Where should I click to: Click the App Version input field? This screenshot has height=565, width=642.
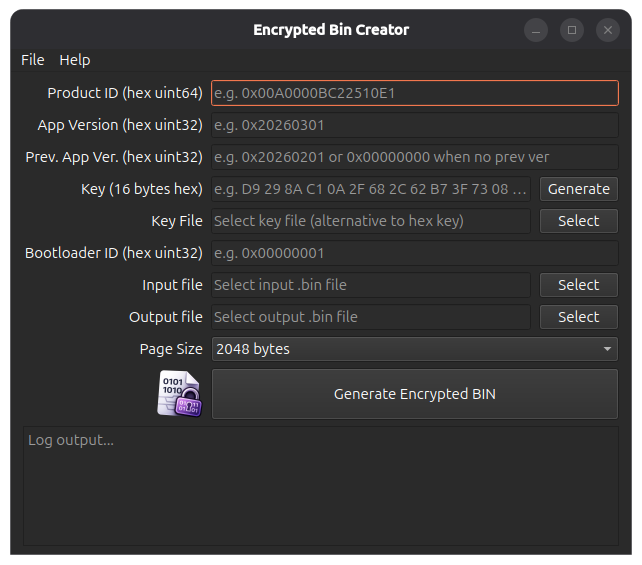pos(414,125)
